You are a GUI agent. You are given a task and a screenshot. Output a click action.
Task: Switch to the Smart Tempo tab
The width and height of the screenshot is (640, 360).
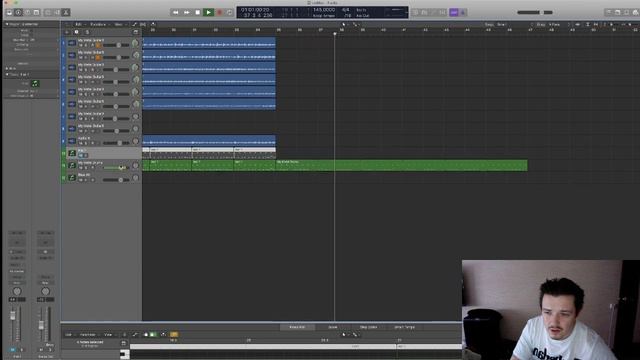coord(404,327)
